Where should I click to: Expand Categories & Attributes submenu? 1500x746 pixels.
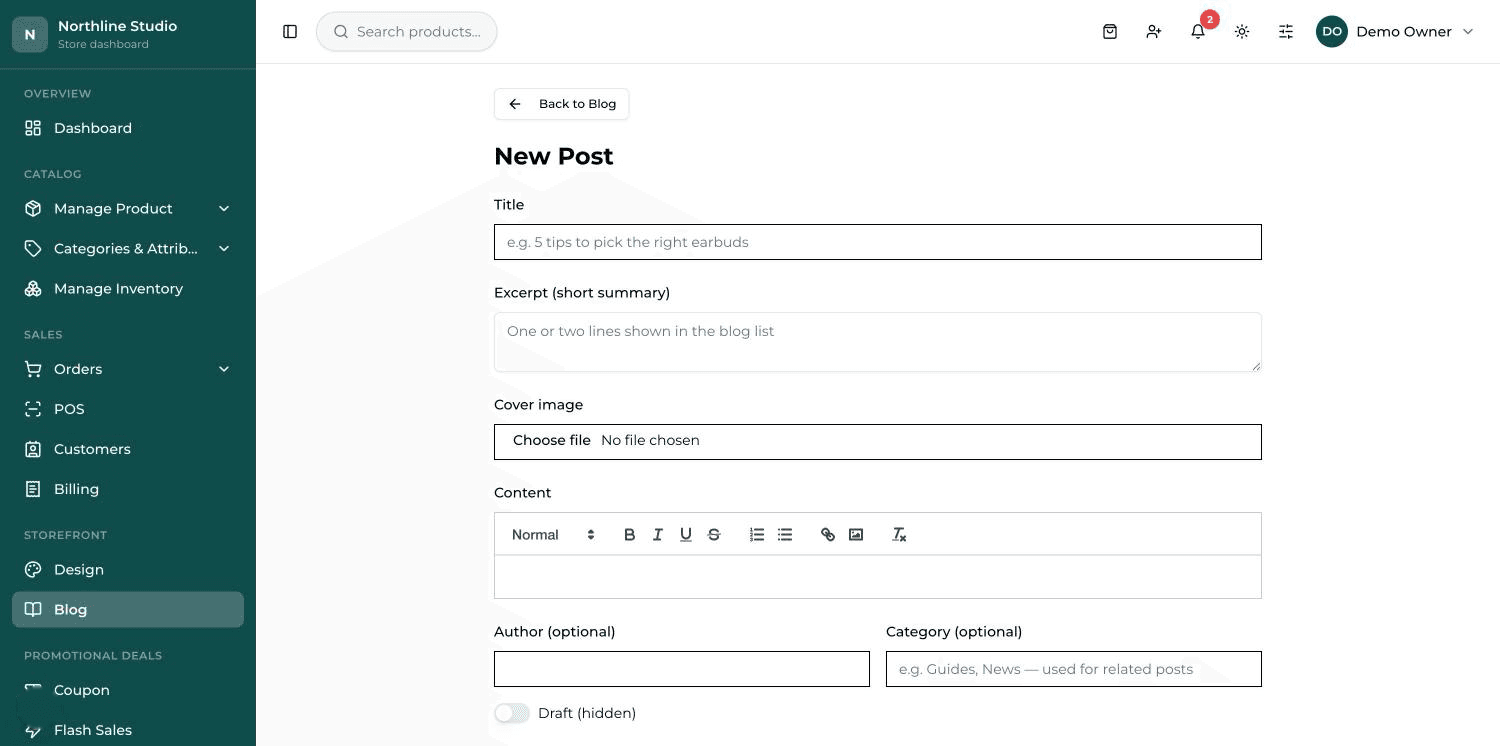pyautogui.click(x=224, y=249)
